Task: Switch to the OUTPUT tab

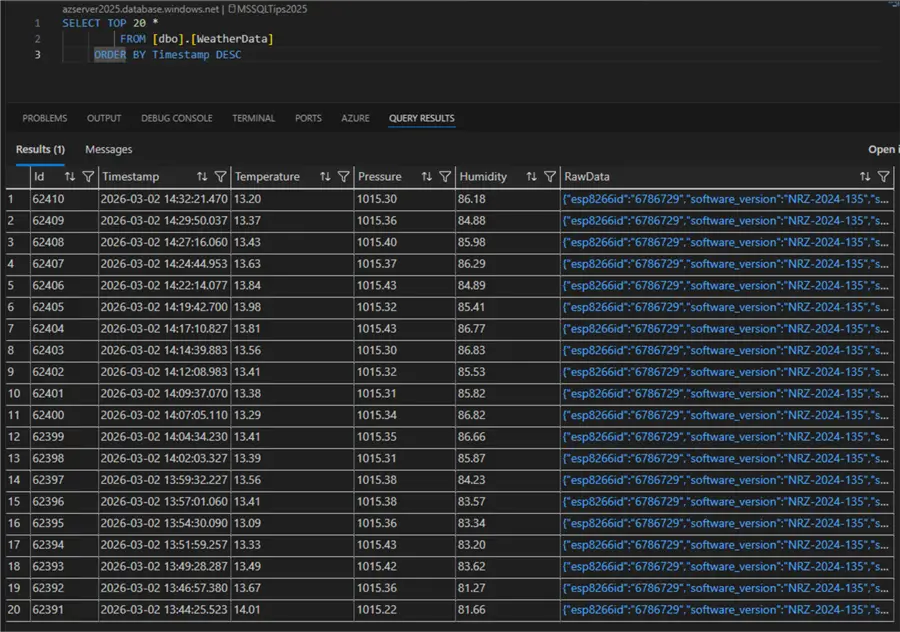Action: (104, 118)
